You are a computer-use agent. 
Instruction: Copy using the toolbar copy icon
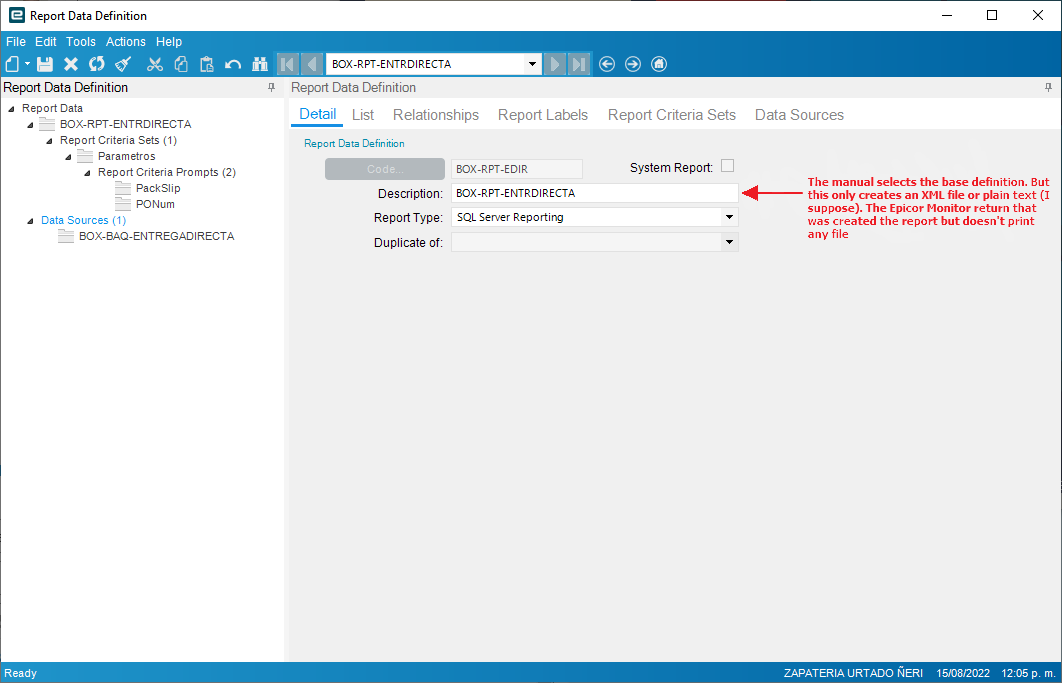pyautogui.click(x=181, y=64)
